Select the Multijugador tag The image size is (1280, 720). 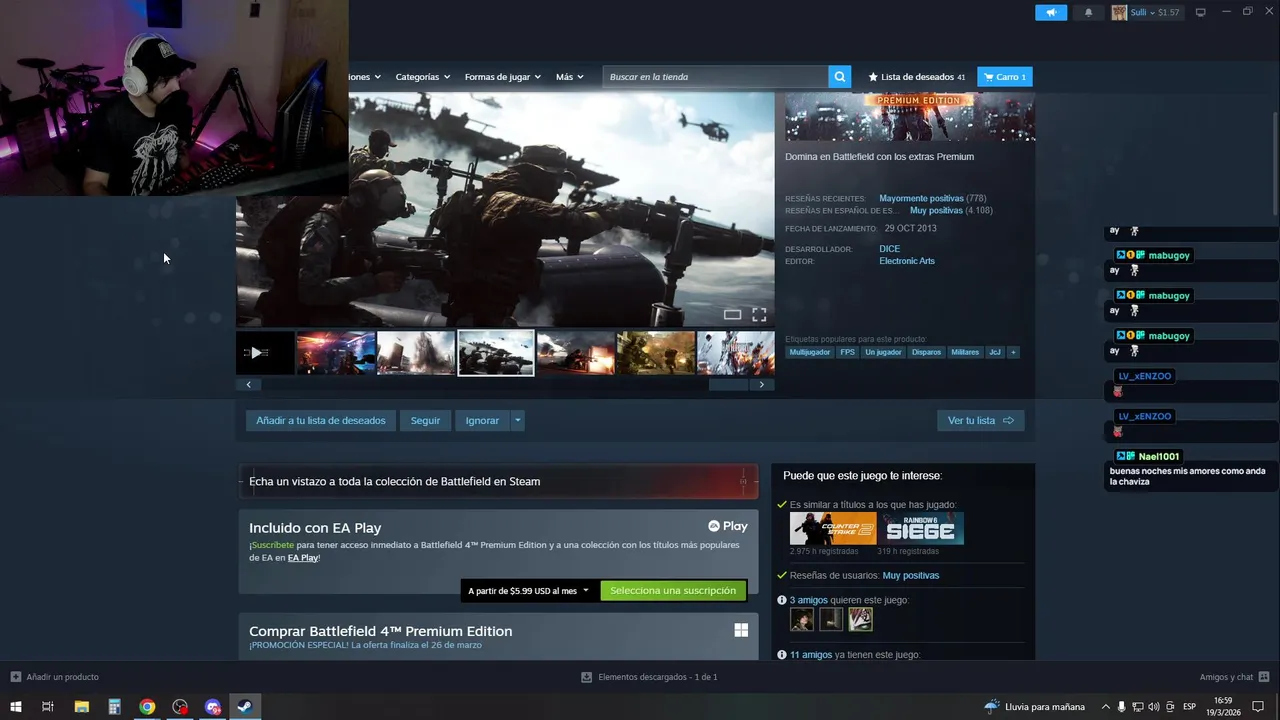[x=810, y=352]
